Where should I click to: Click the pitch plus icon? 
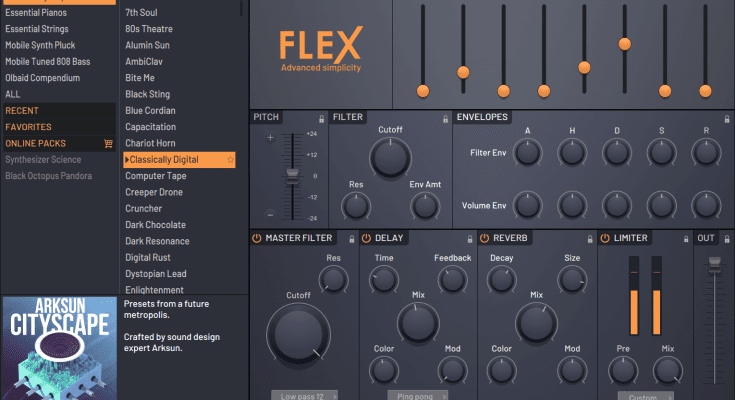pos(270,137)
